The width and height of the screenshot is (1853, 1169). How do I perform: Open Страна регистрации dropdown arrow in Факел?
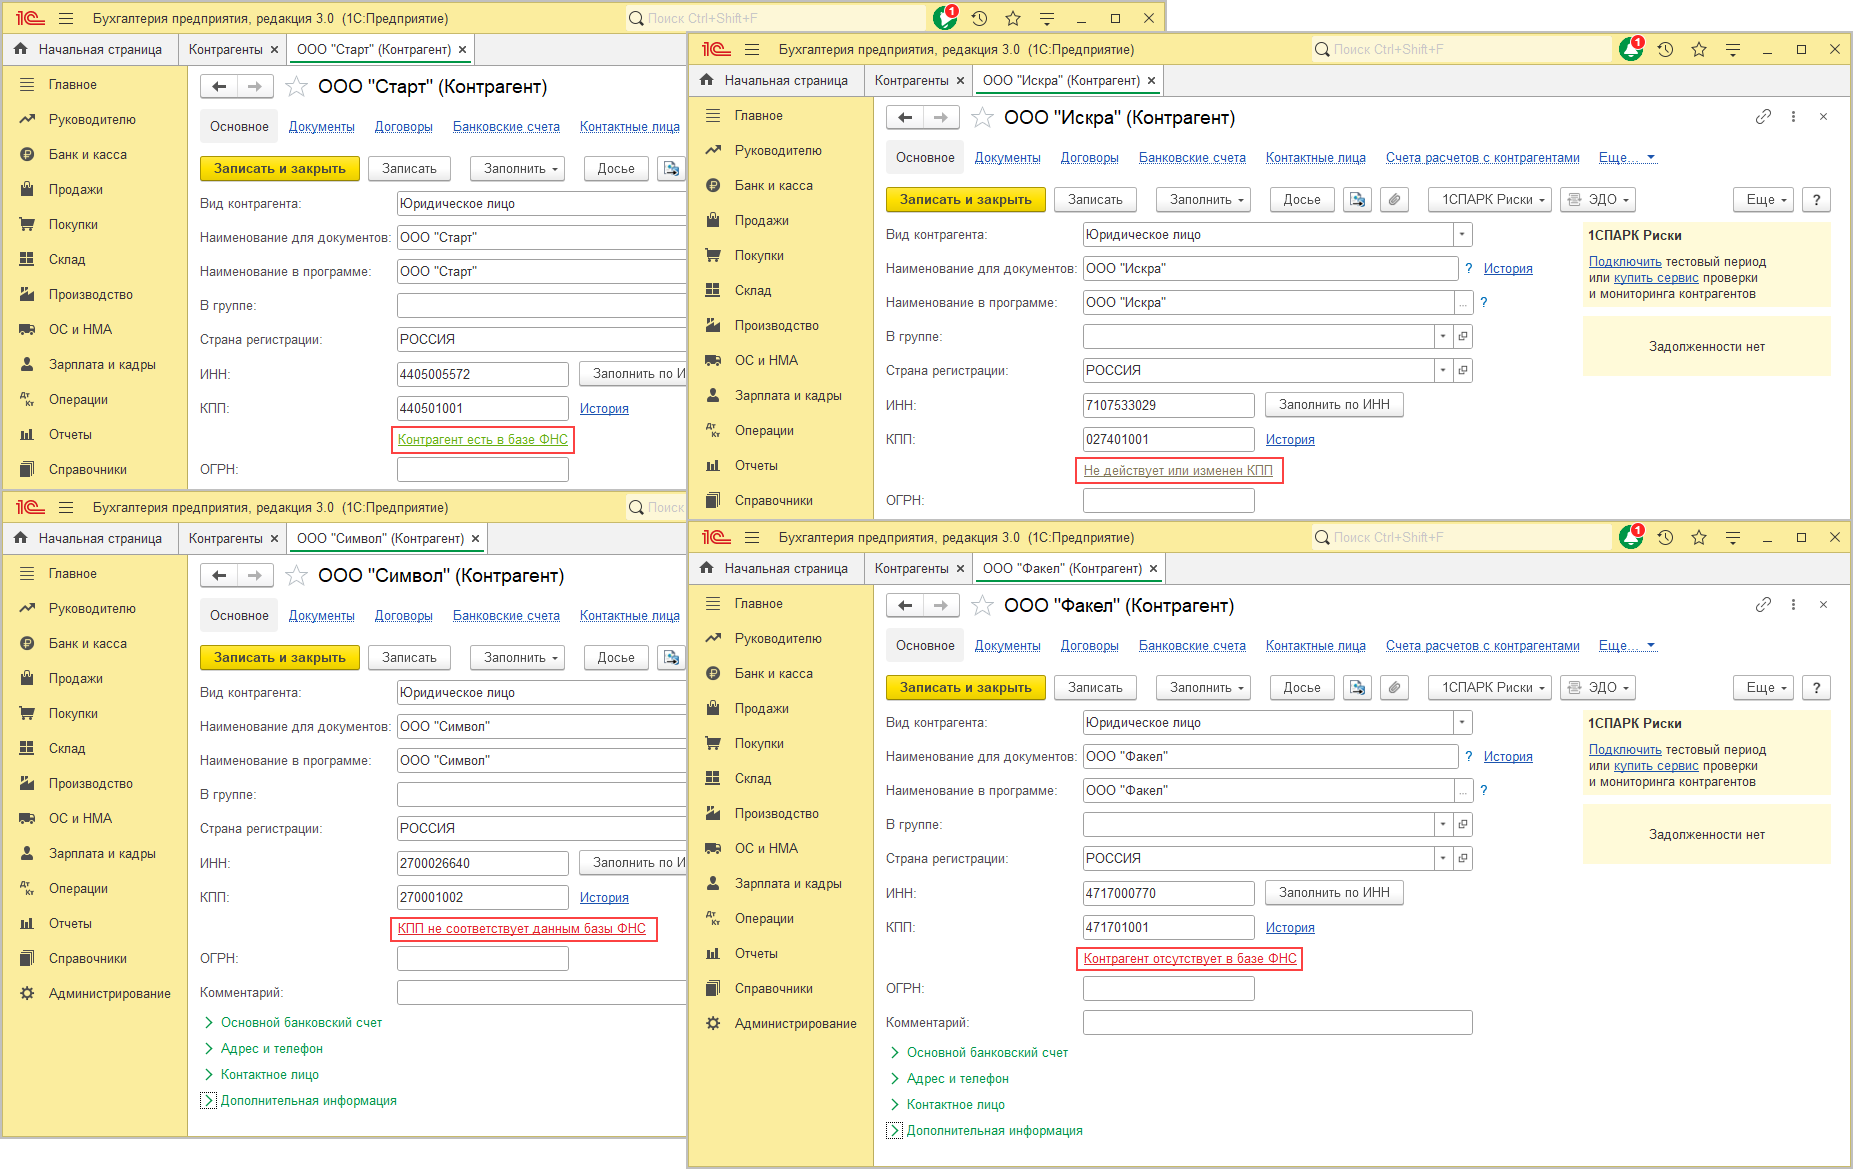[x=1443, y=859]
